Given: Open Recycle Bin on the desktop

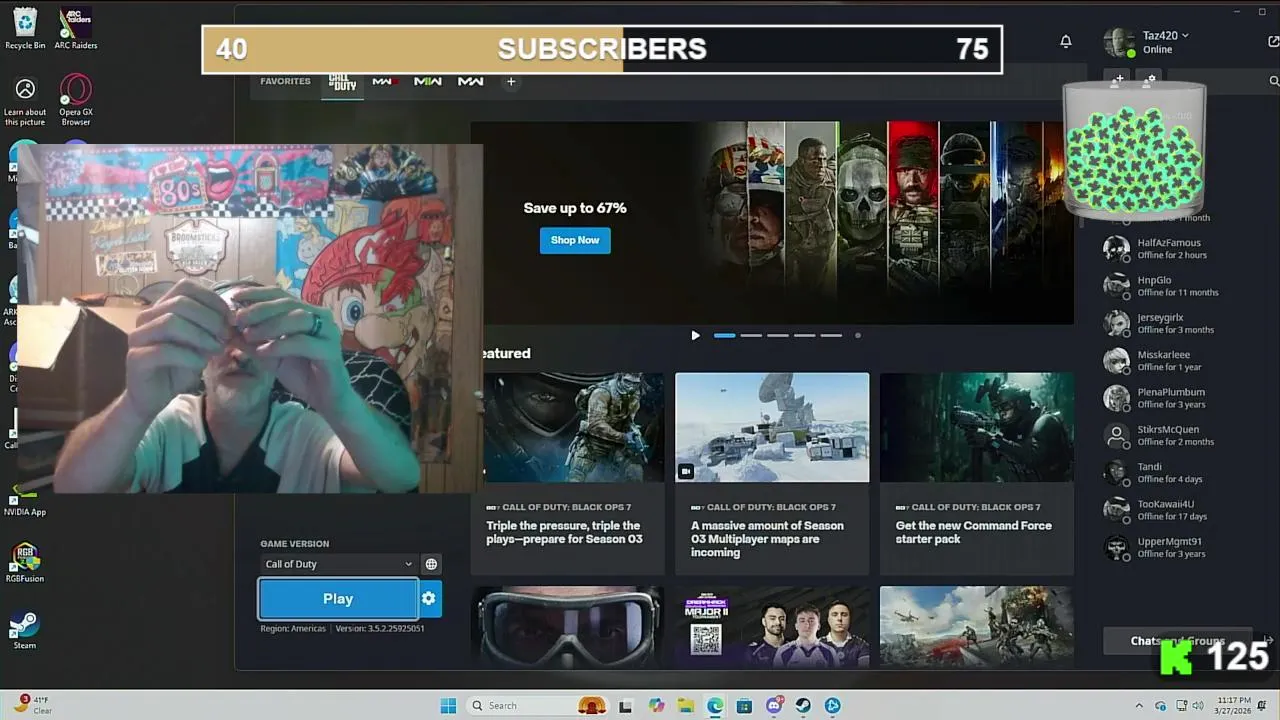Looking at the screenshot, I should tap(25, 27).
